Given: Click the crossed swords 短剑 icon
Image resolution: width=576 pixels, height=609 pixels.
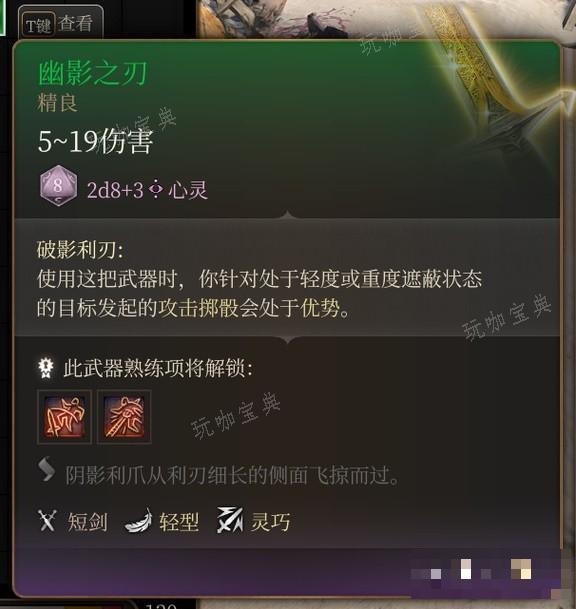Looking at the screenshot, I should 47,520.
